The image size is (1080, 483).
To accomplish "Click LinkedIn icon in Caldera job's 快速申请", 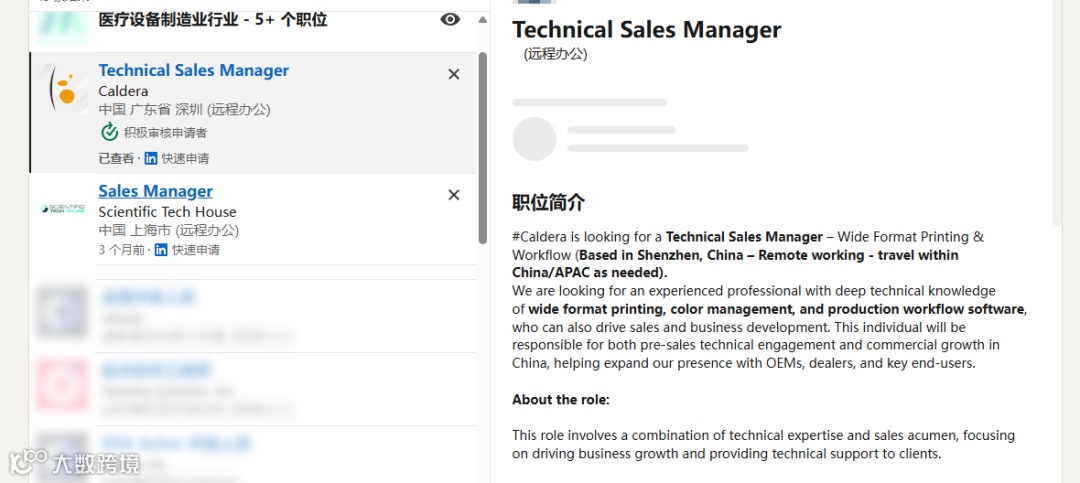I will point(151,158).
